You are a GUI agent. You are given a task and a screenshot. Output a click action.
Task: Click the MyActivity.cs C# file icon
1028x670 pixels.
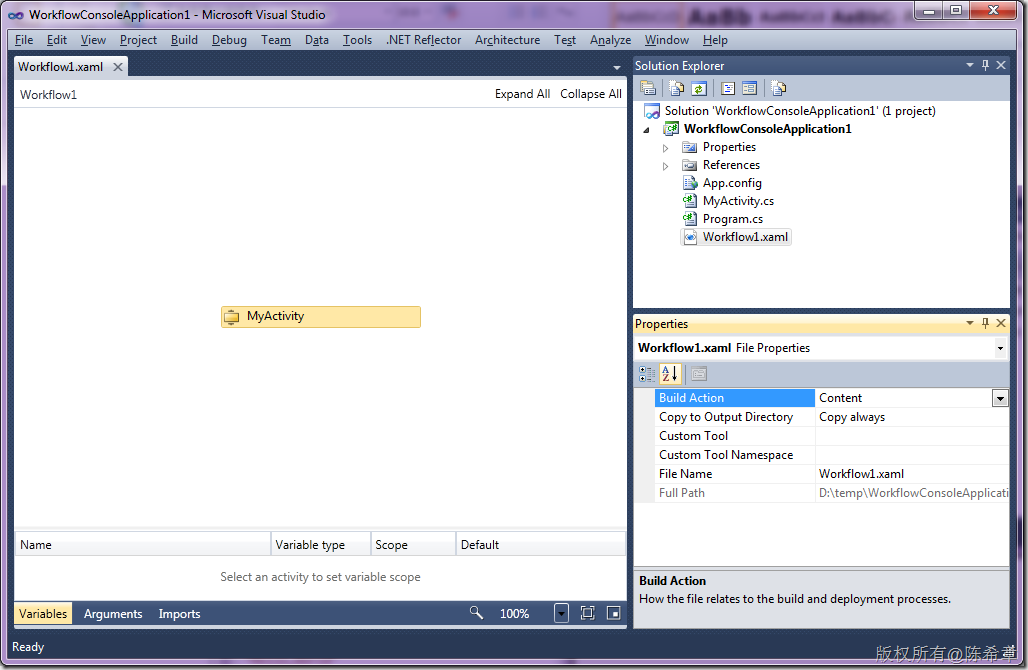(x=690, y=201)
